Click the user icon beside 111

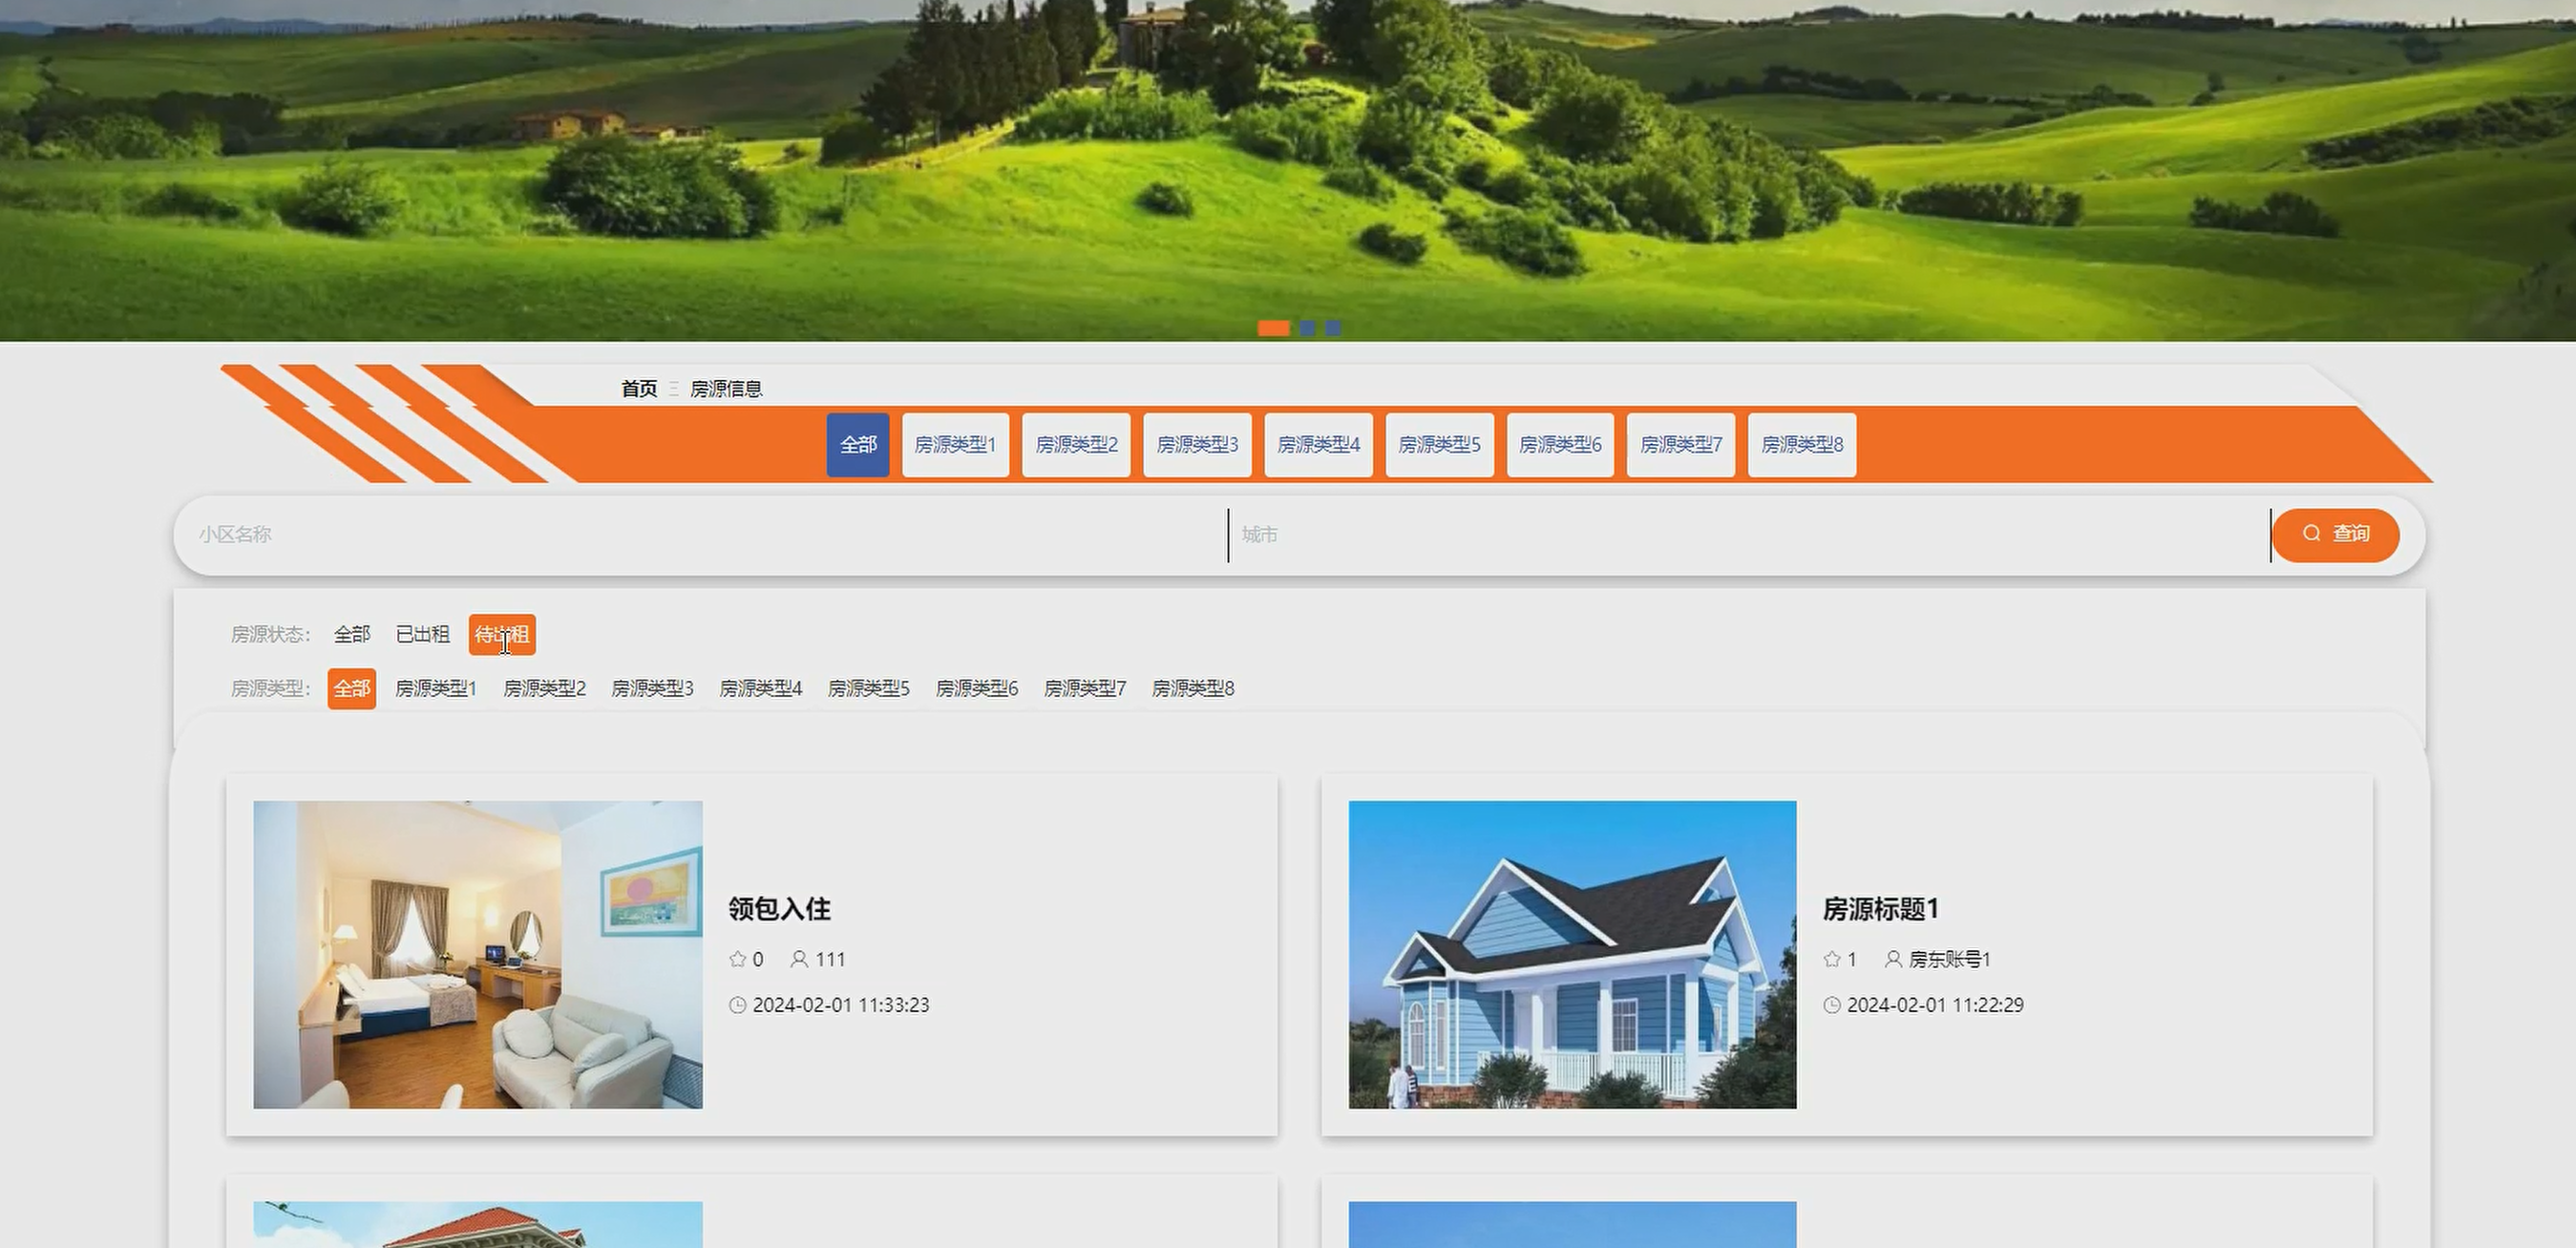[798, 959]
